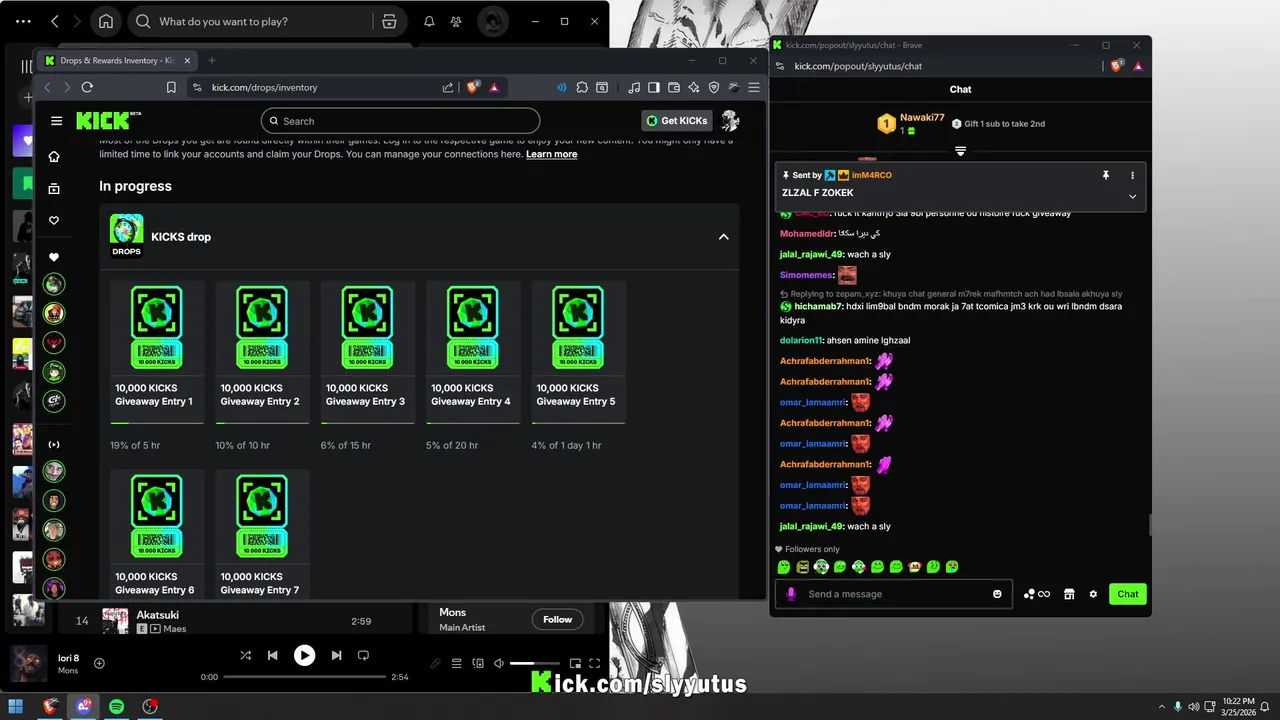The height and width of the screenshot is (720, 1280).
Task: Open the Kick shop icon in chat
Action: (x=1069, y=594)
